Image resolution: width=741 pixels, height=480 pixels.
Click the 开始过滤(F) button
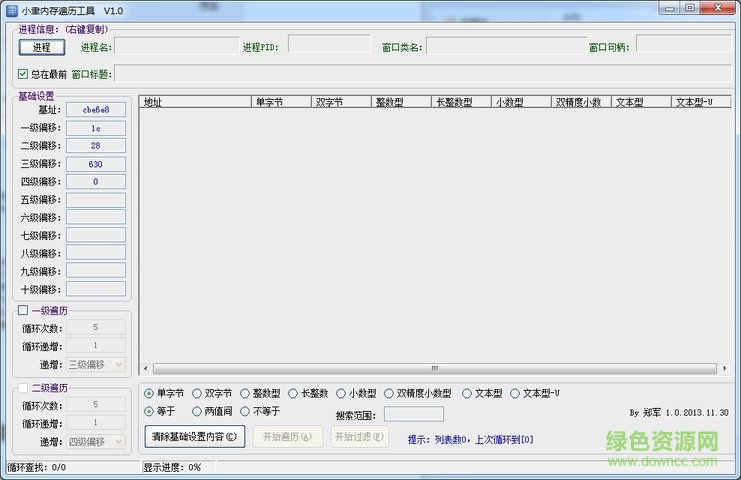pyautogui.click(x=360, y=437)
